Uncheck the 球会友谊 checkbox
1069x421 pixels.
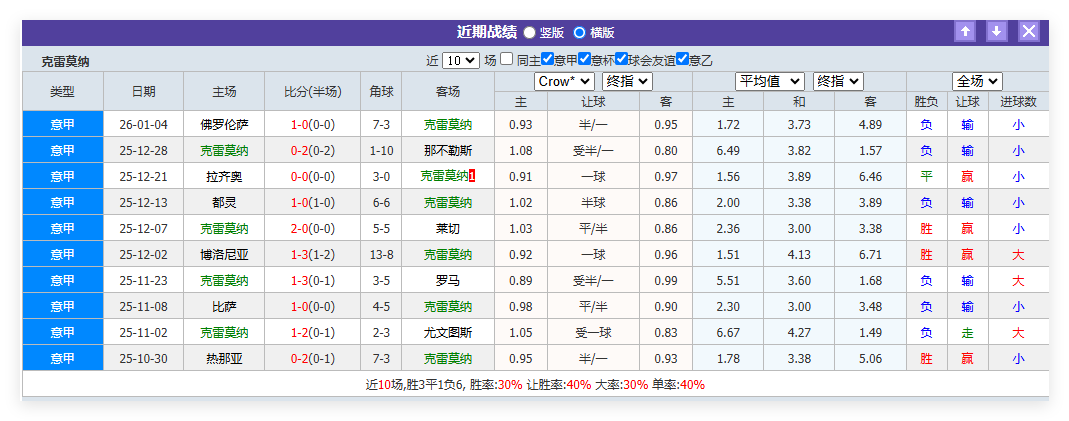(622, 59)
